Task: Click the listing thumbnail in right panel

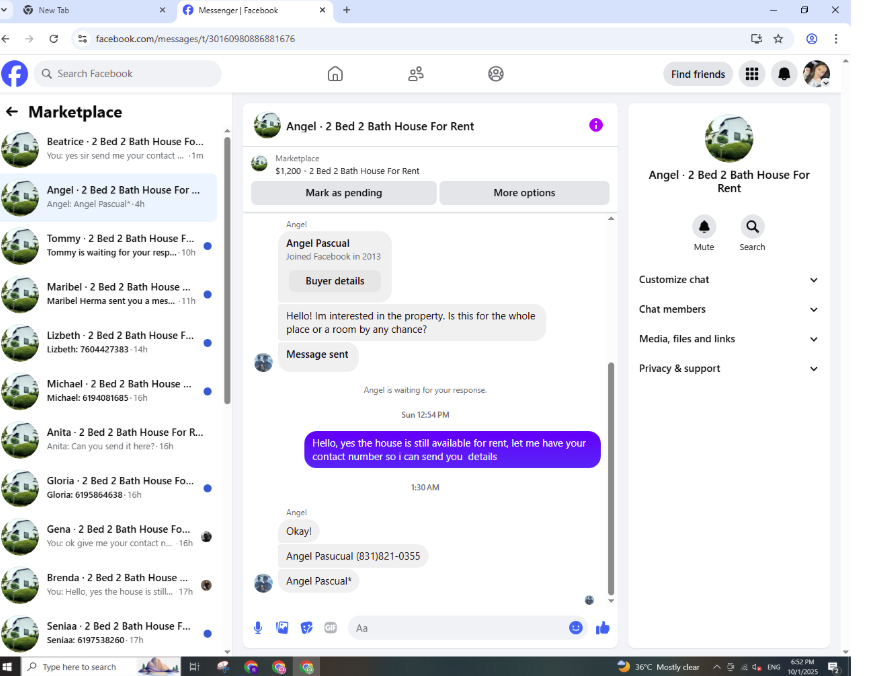Action: tap(729, 138)
